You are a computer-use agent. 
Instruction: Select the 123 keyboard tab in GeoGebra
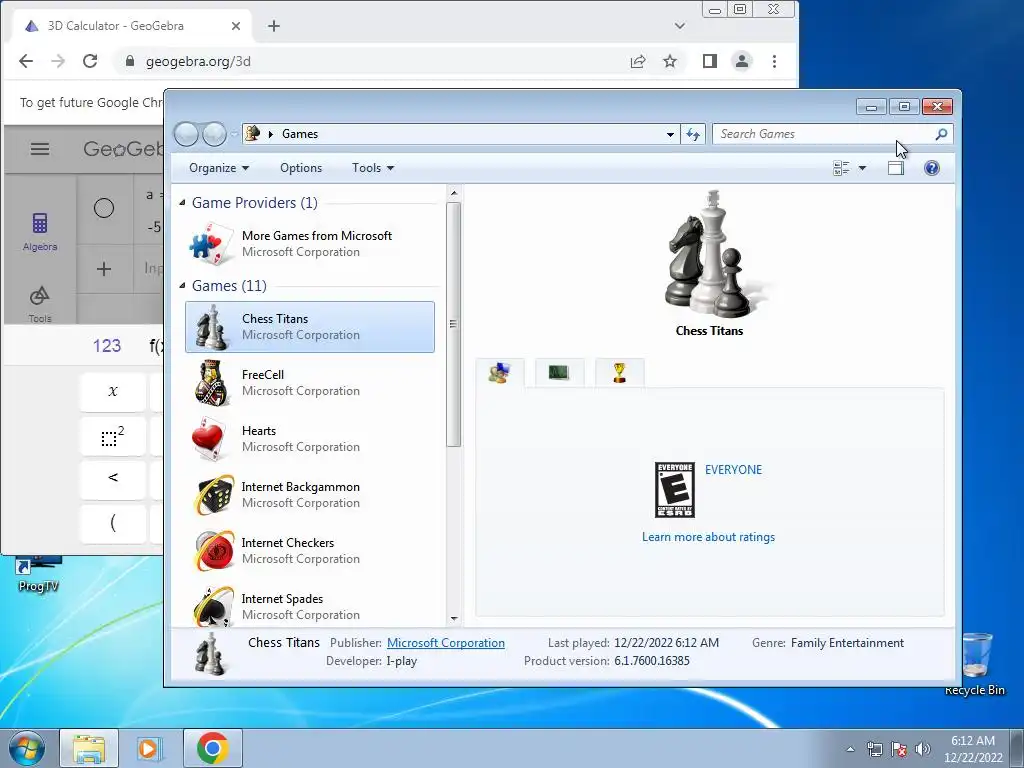click(106, 345)
